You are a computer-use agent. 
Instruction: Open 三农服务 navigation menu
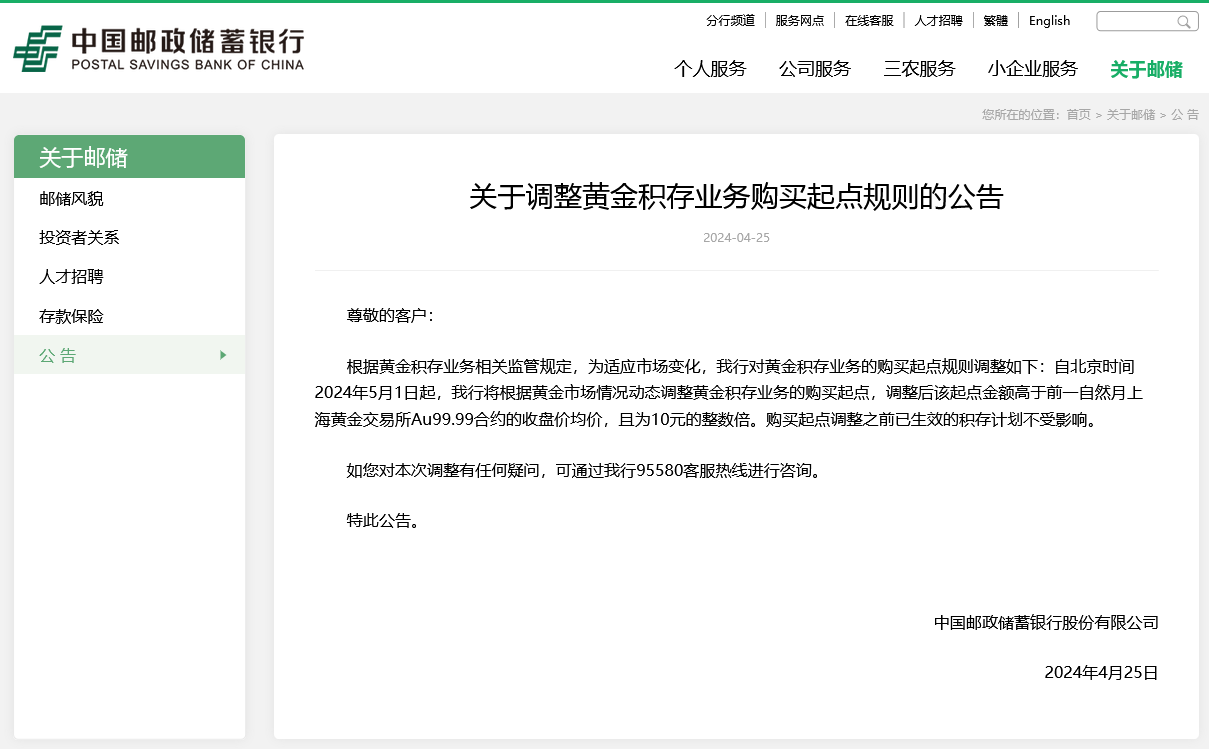[x=919, y=69]
